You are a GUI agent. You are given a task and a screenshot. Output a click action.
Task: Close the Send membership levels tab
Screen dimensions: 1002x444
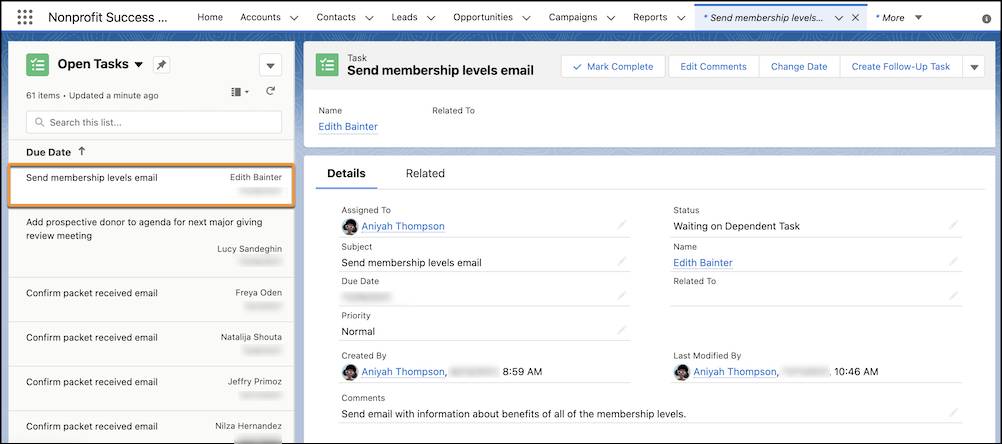(x=855, y=18)
